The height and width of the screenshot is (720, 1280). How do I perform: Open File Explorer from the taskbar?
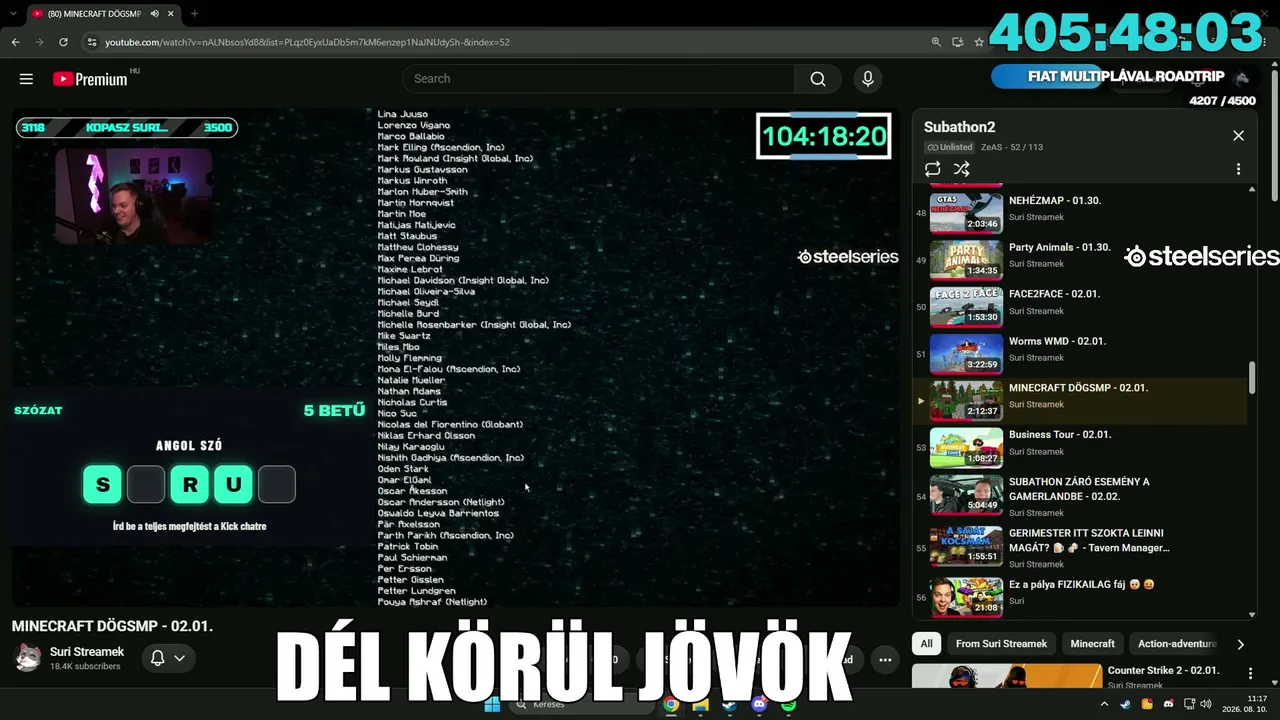point(701,705)
